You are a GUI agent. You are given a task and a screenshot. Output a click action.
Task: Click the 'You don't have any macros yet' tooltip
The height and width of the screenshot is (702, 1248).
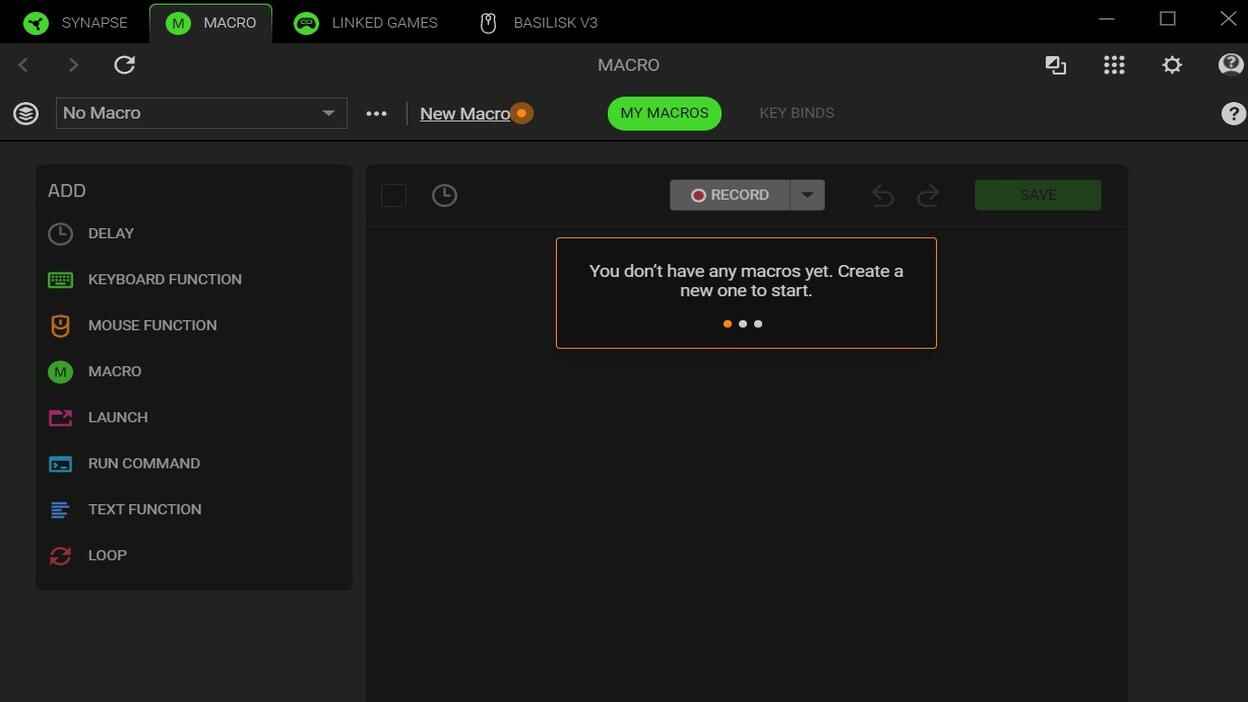[746, 293]
